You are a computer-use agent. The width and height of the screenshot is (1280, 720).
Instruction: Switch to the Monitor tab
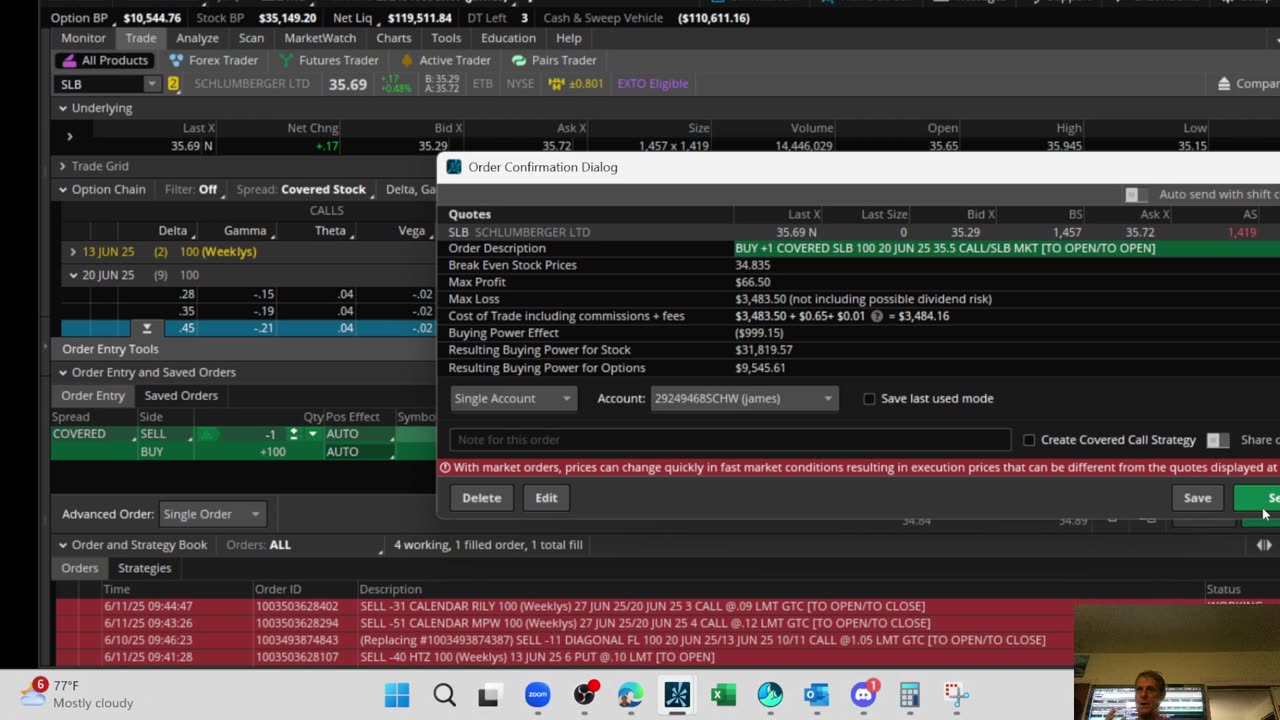point(83,38)
